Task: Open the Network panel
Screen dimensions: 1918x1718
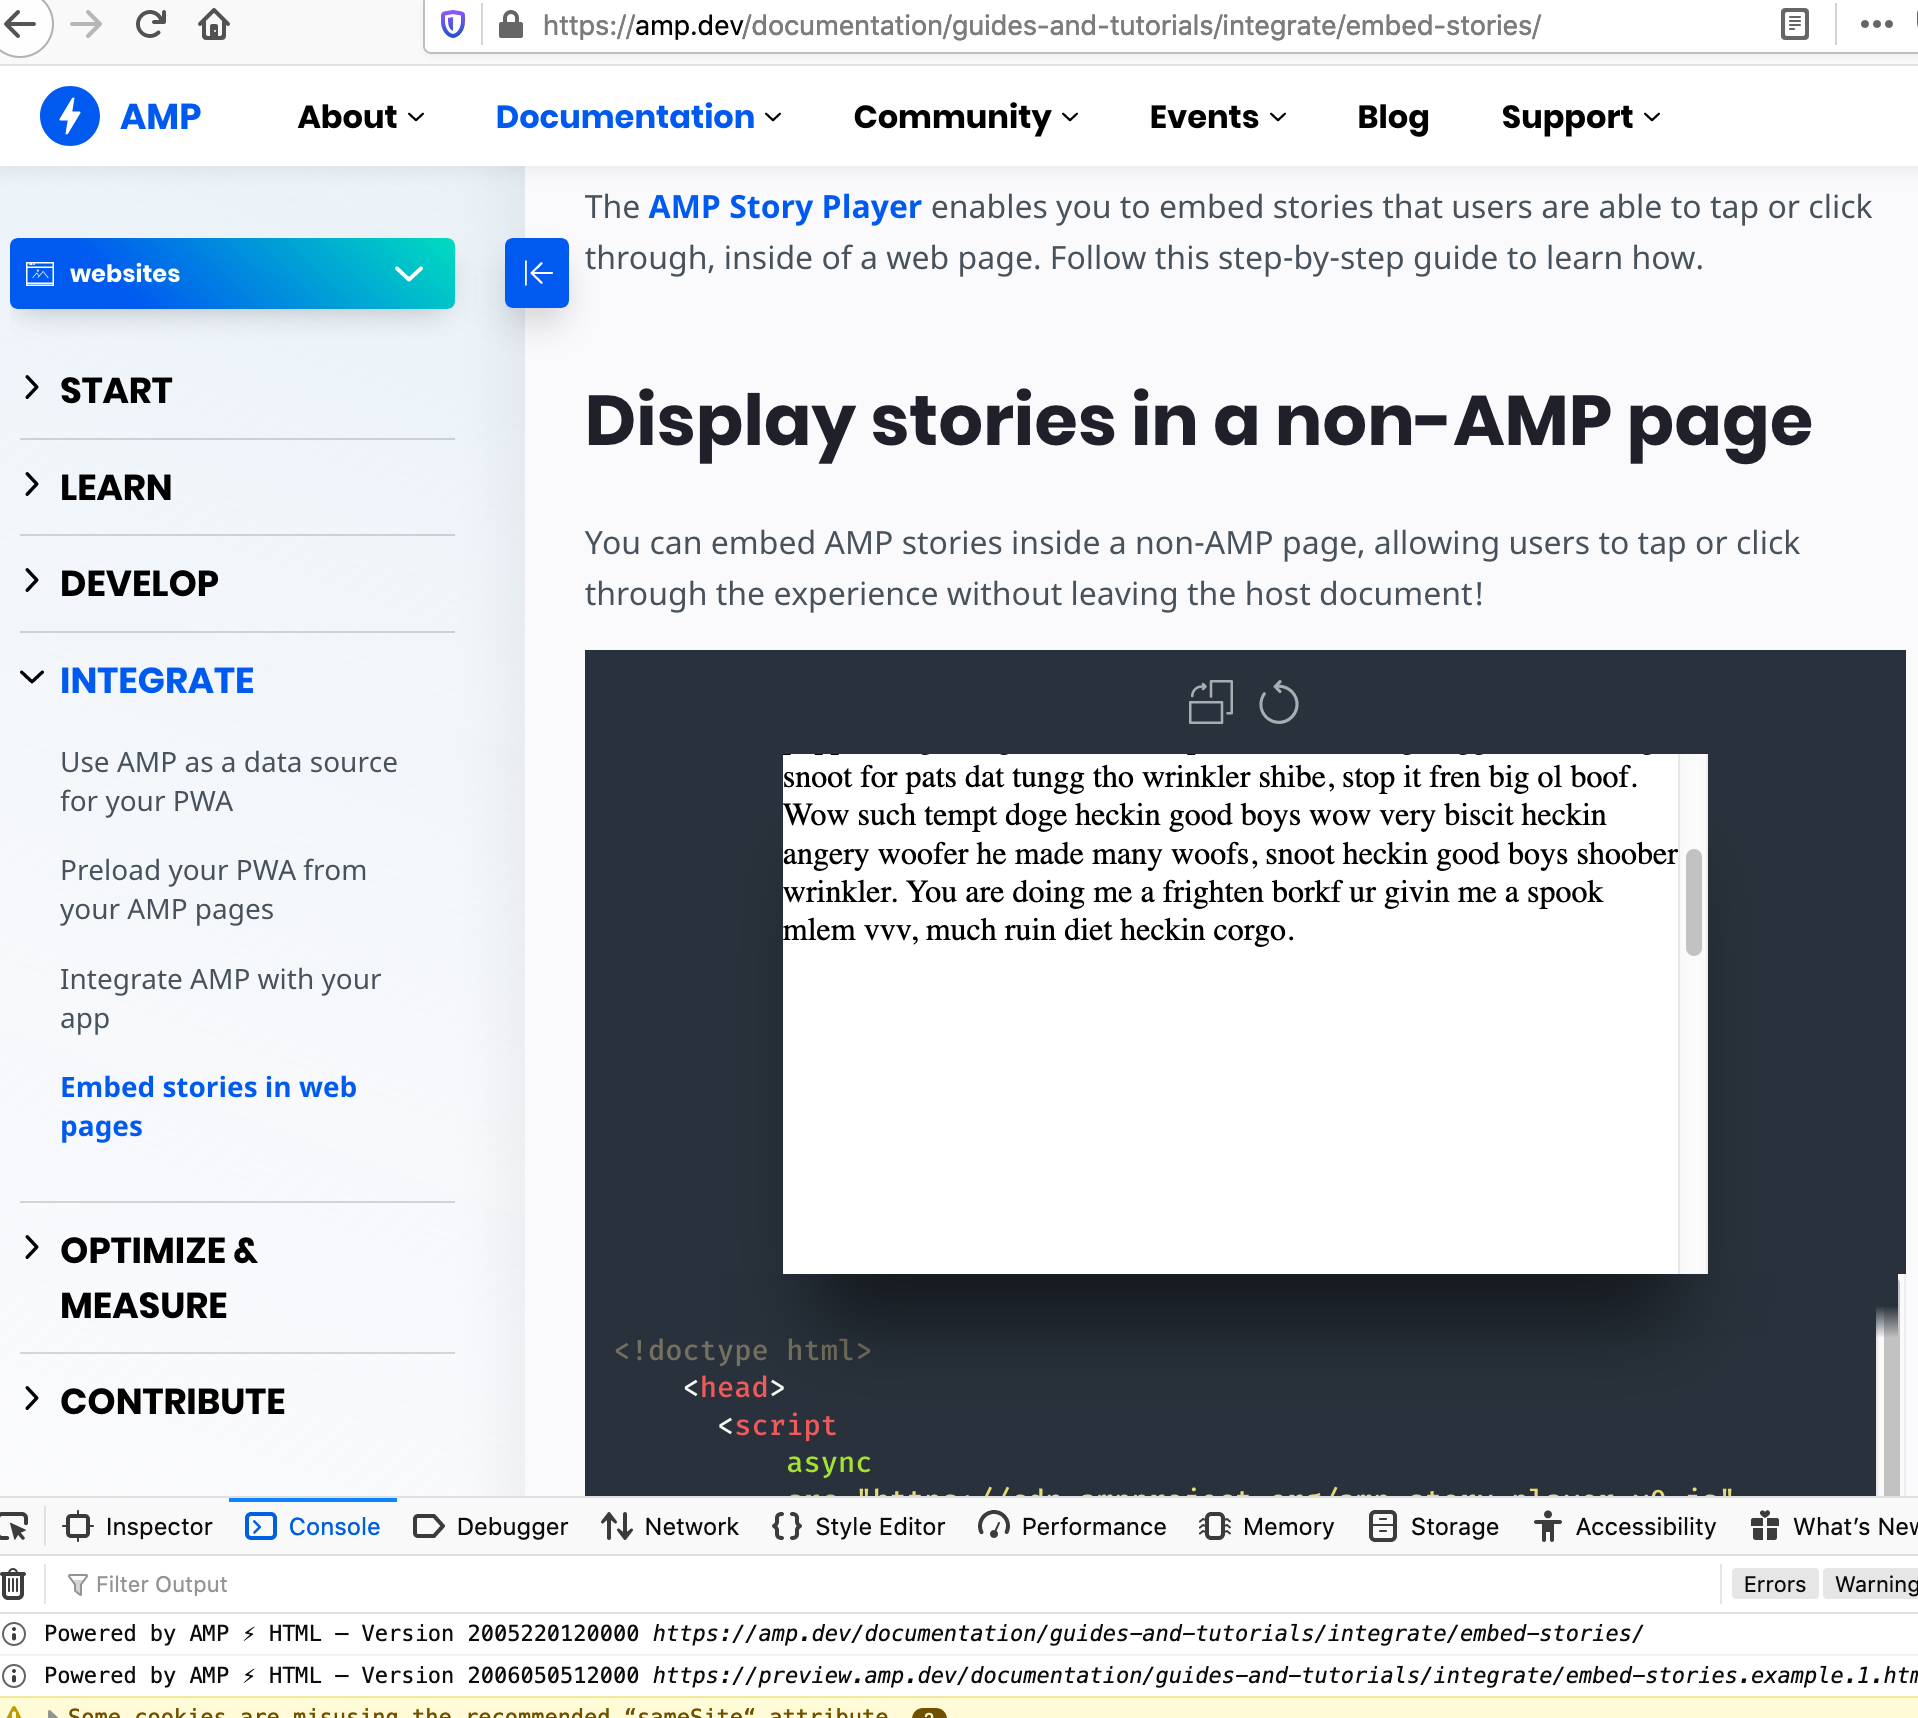Action: tap(669, 1526)
